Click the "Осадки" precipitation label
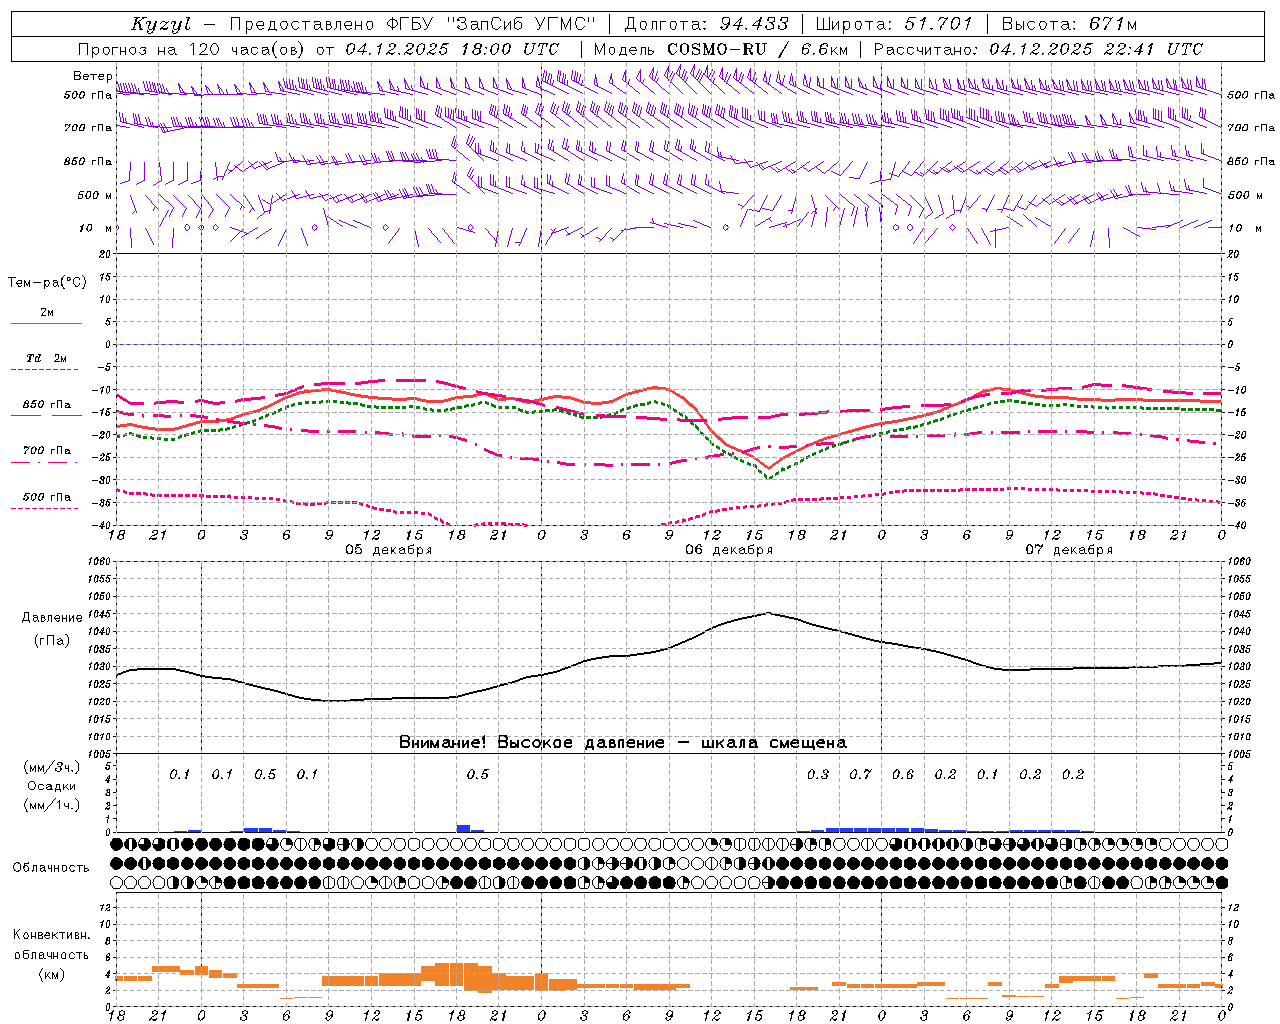Screen dimensions: 1280x1024 coord(51,786)
